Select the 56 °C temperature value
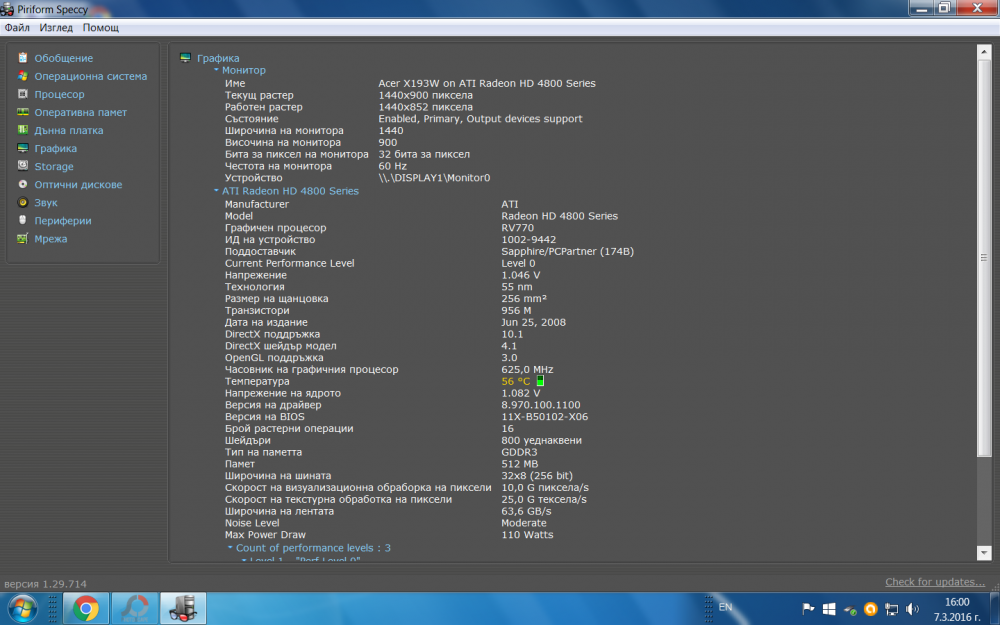Screen dimensions: 1000x625 coord(515,381)
